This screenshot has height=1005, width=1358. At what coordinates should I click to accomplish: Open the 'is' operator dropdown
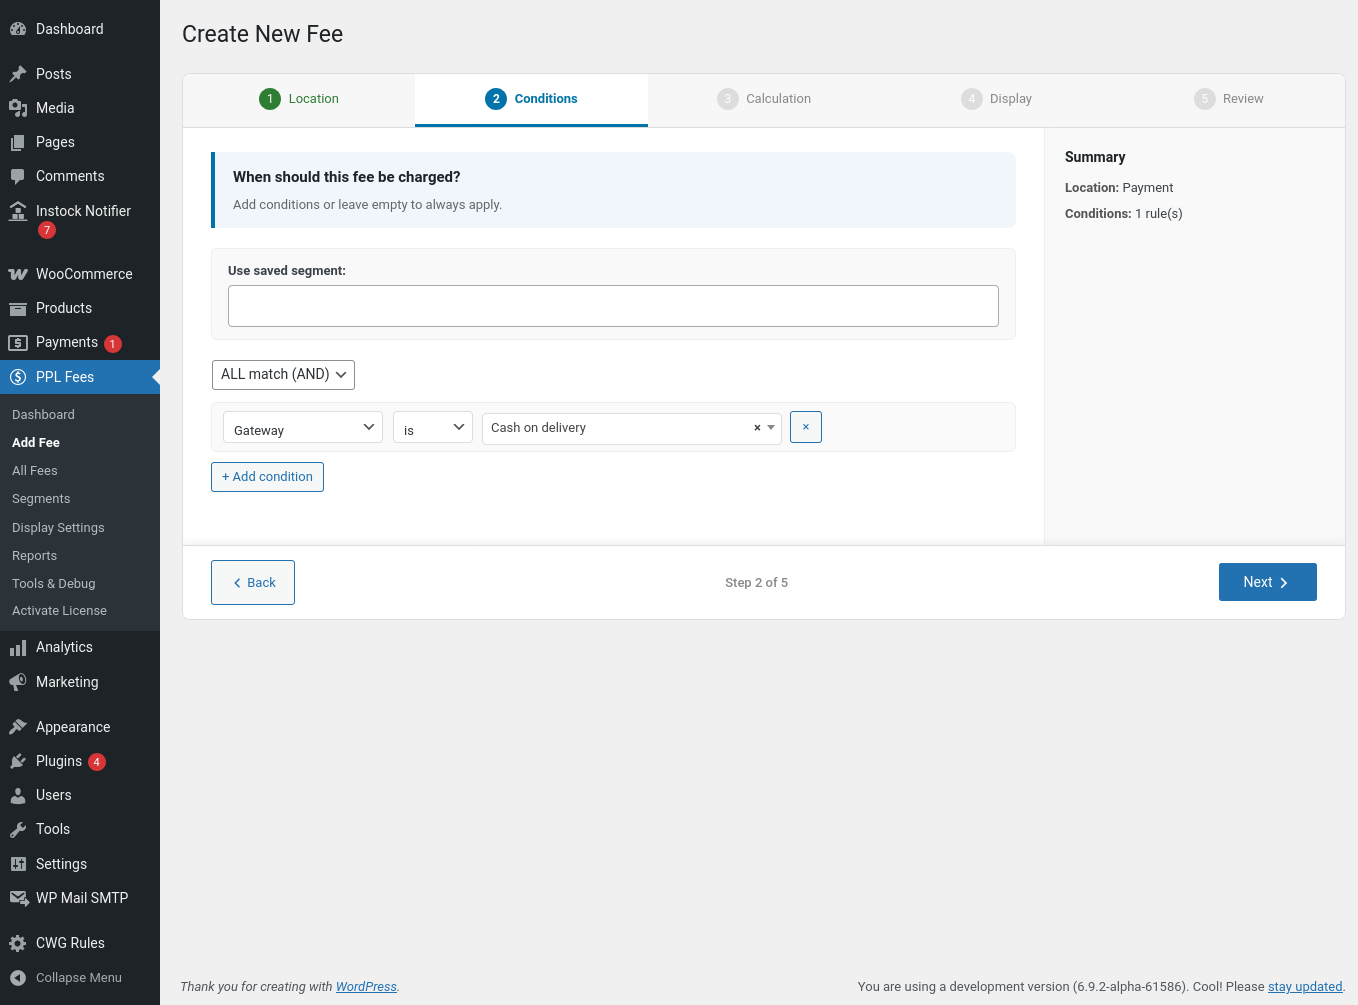[x=432, y=428]
